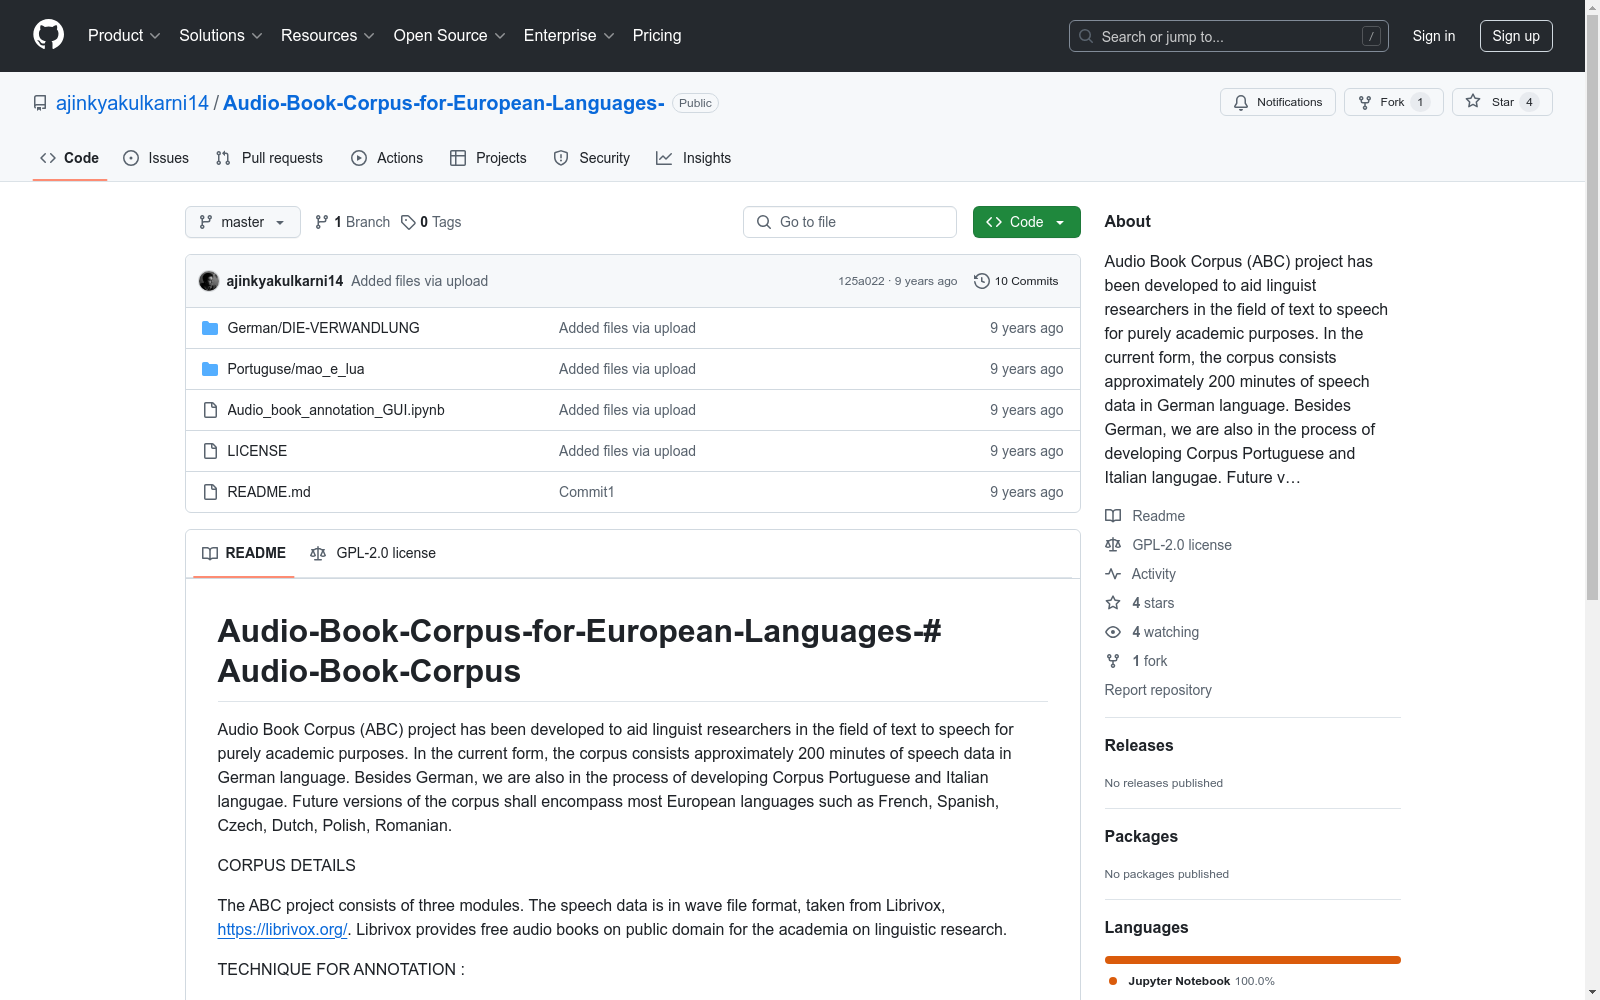The image size is (1600, 1000).
Task: Click the Releases heading link
Action: [1139, 745]
